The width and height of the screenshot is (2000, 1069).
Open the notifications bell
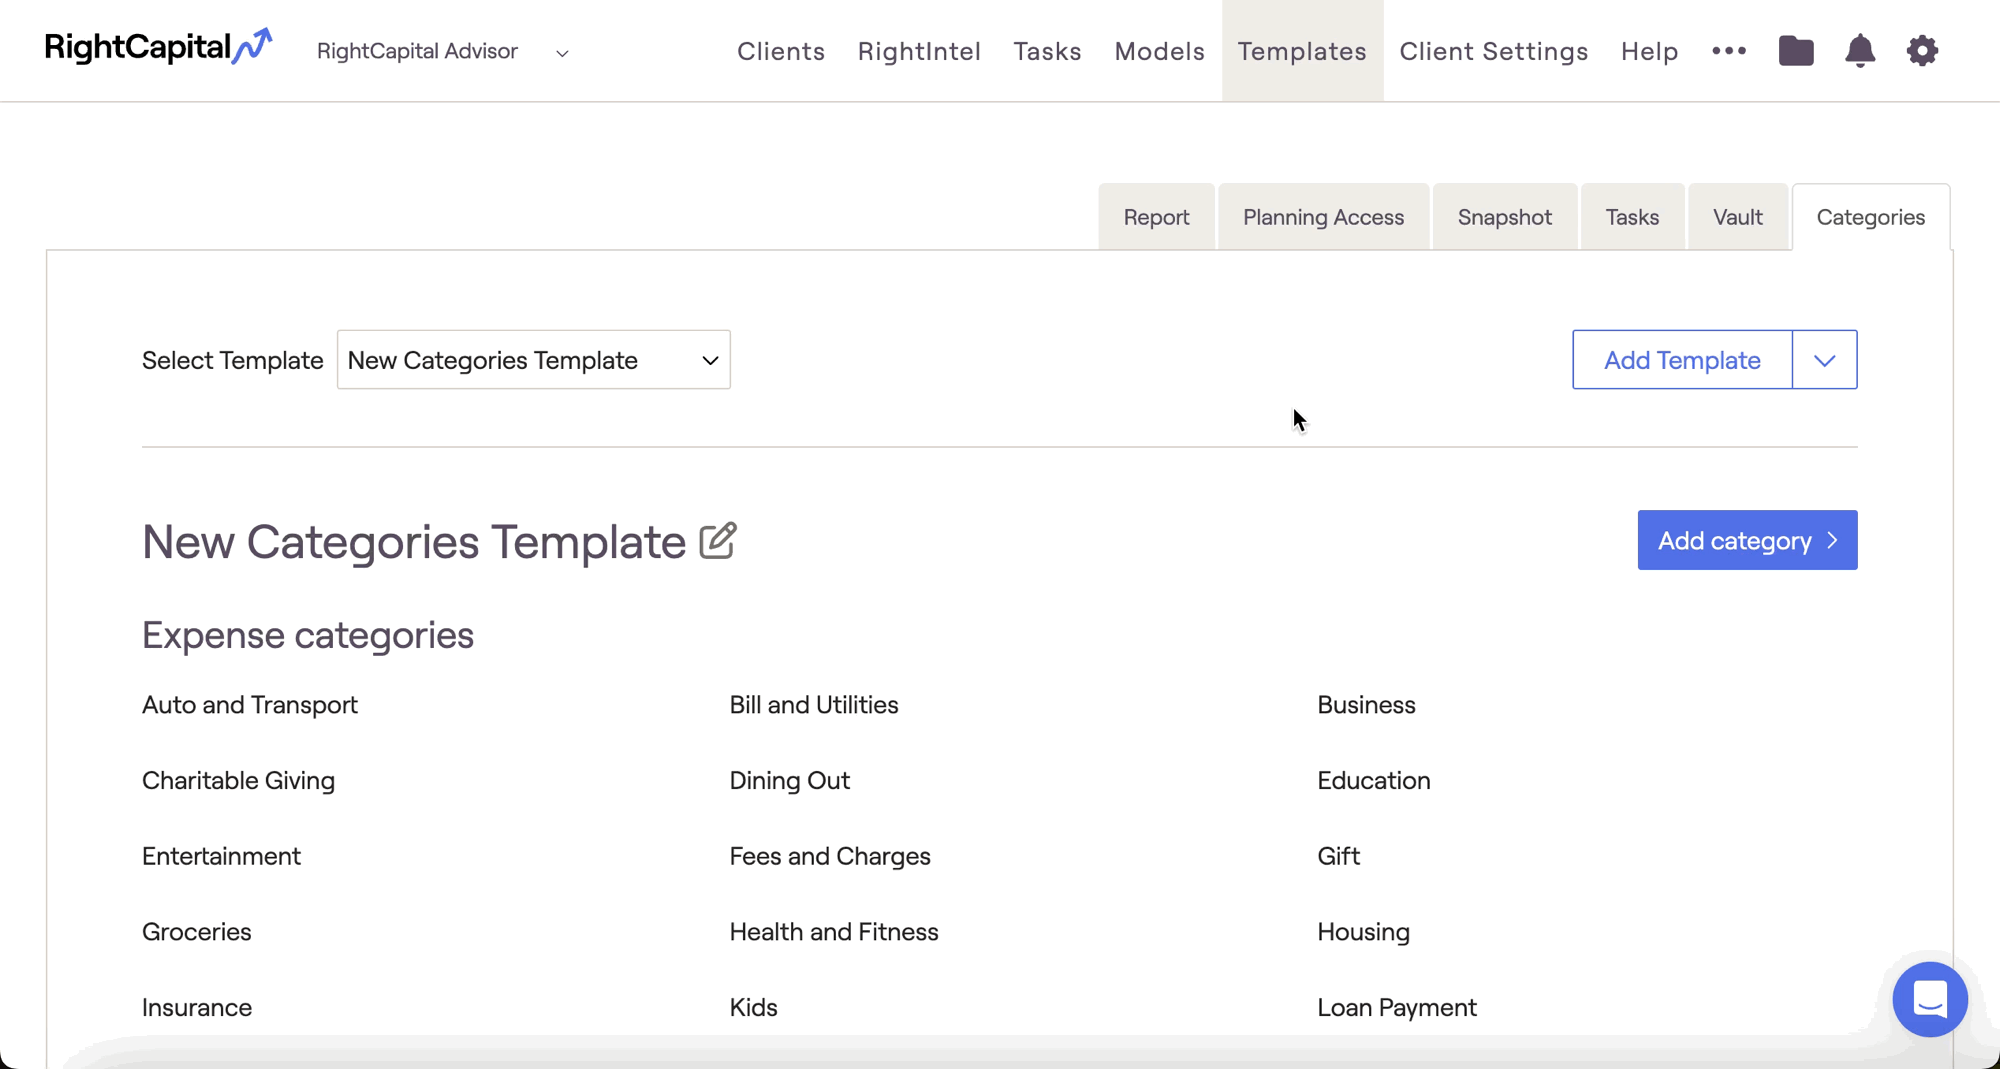[x=1860, y=50]
